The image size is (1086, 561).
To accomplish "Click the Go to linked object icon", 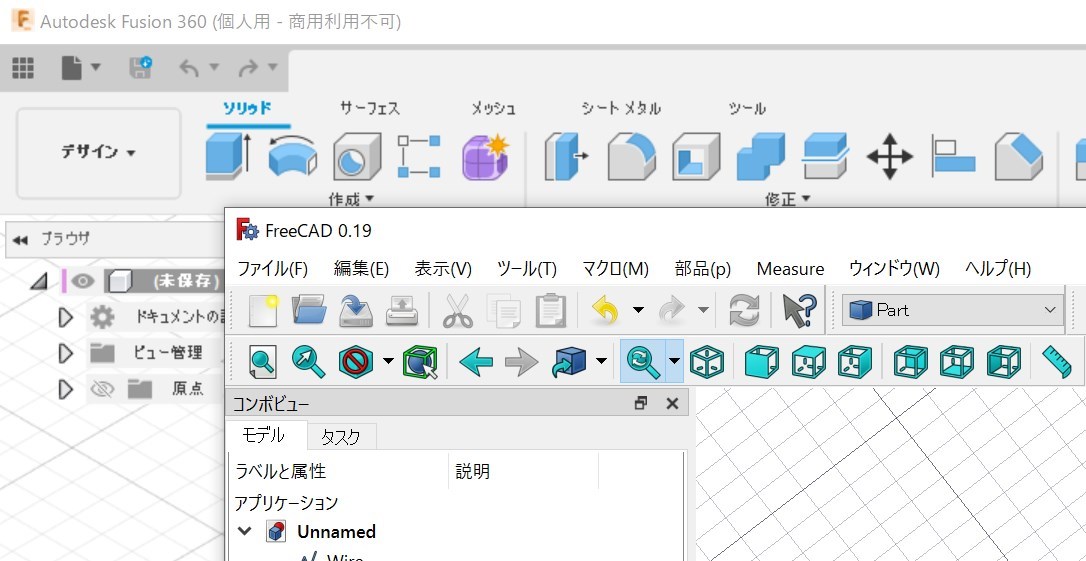I will tap(569, 362).
